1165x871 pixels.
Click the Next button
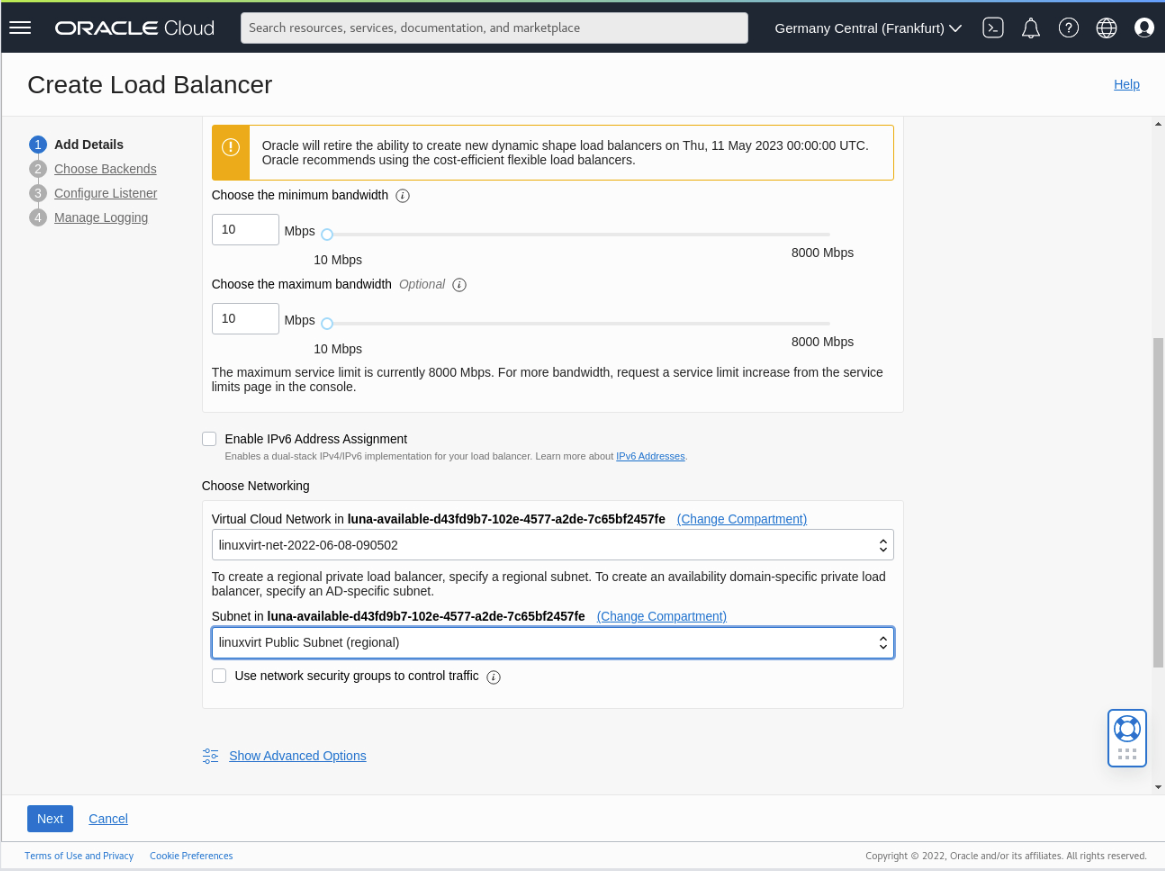pyautogui.click(x=49, y=818)
